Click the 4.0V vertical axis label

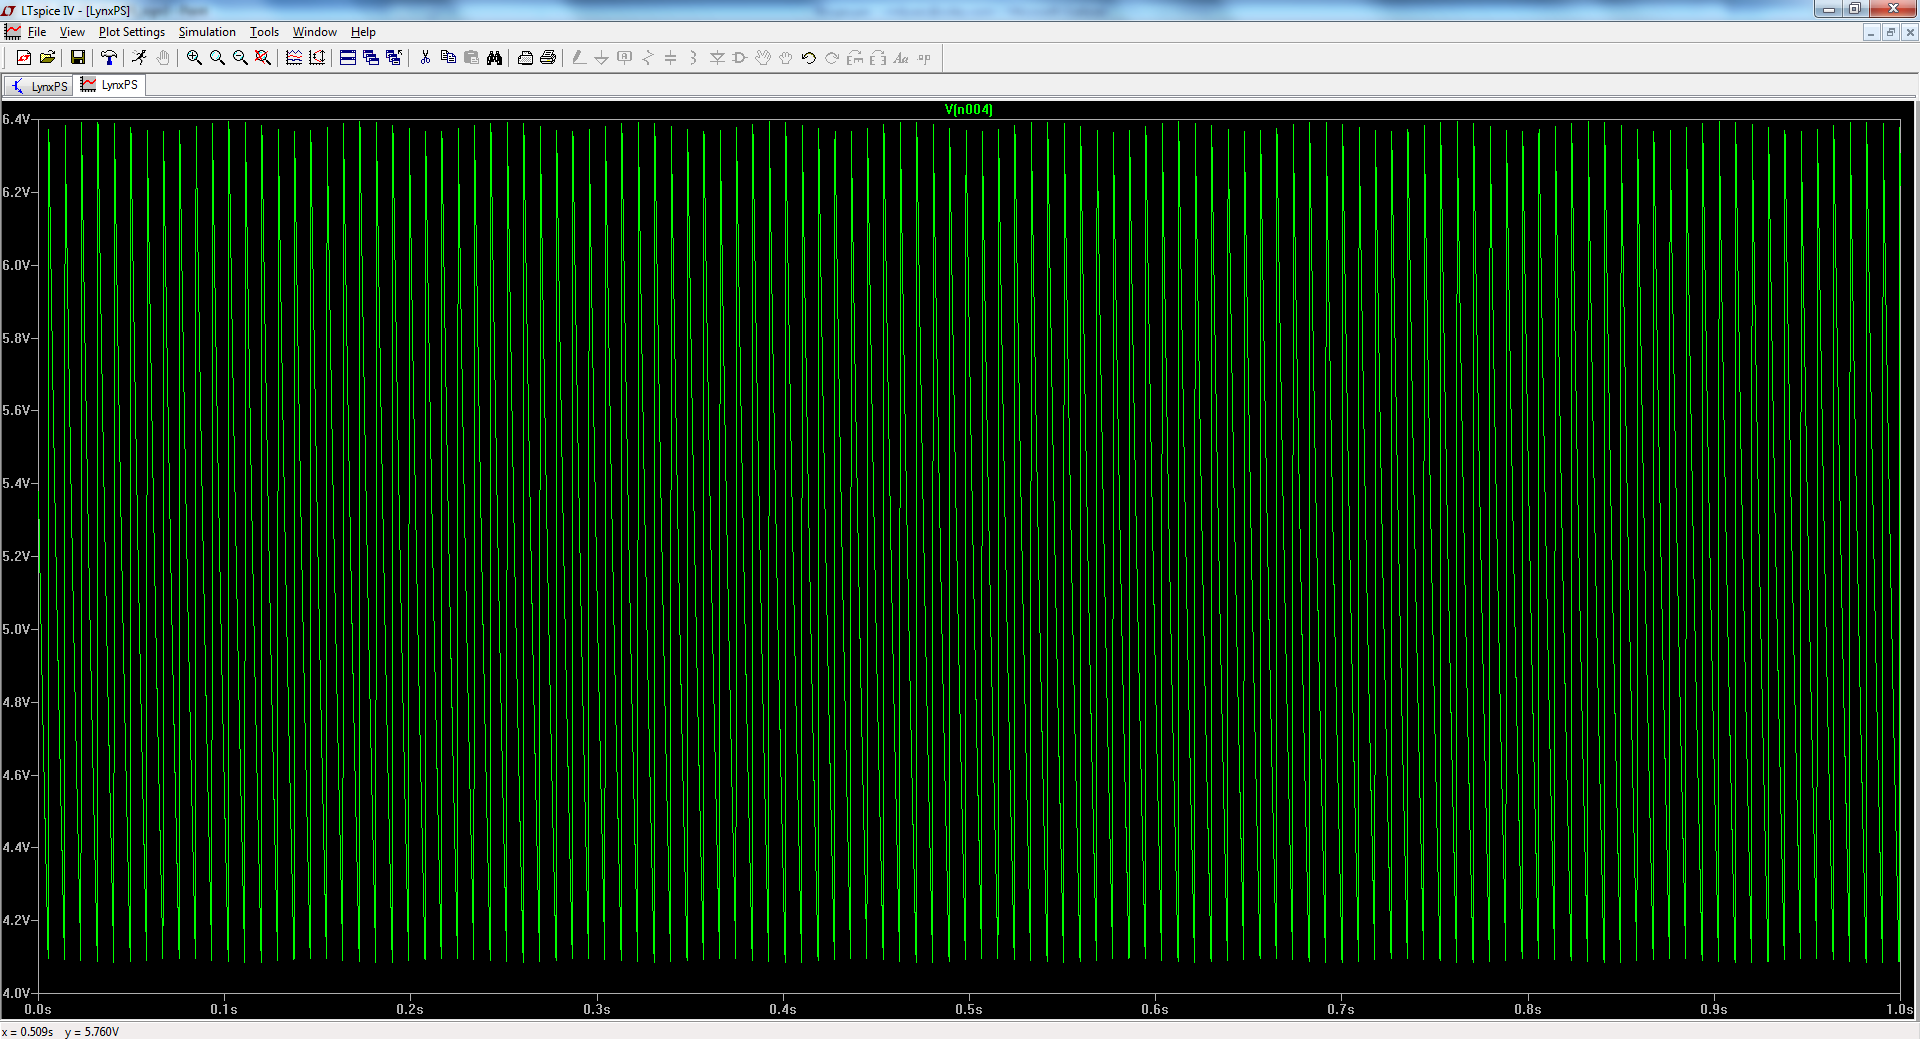(x=16, y=993)
